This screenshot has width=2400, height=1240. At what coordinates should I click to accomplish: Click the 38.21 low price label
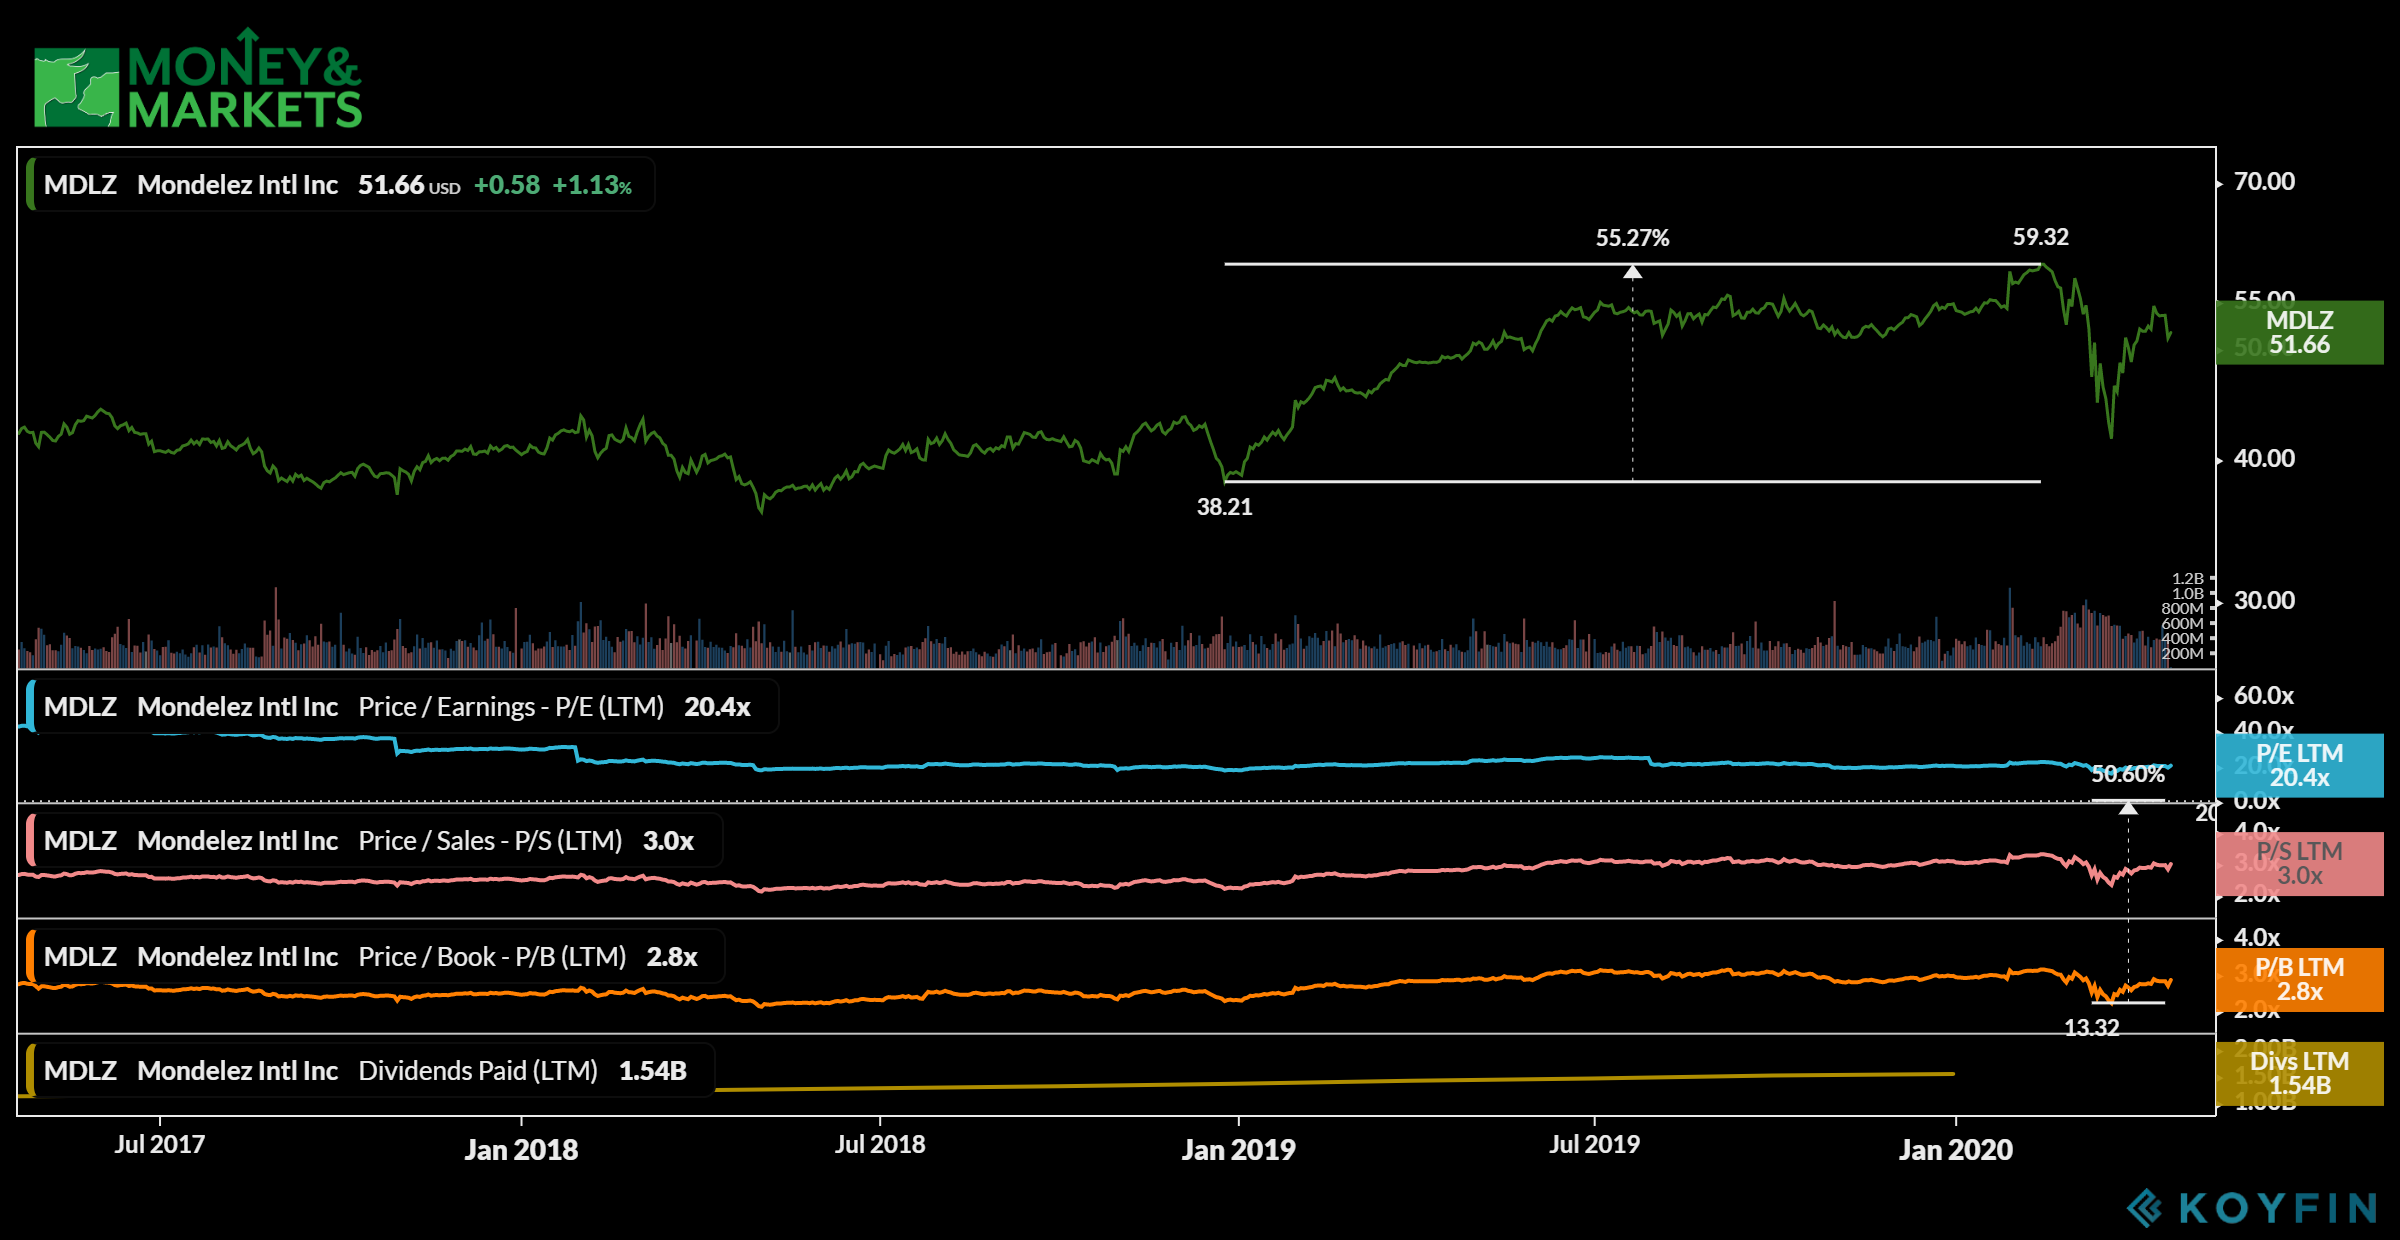coord(1225,507)
